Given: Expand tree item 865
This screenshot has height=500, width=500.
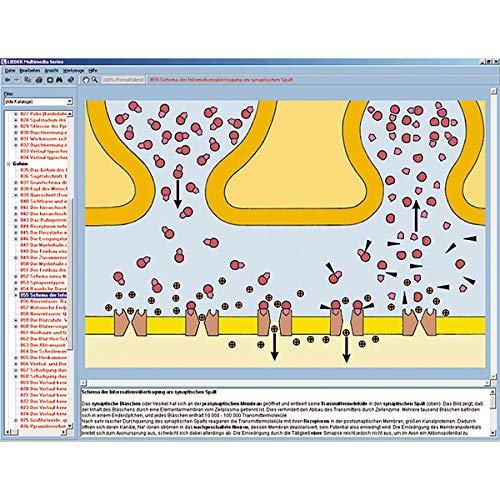Looking at the screenshot, I should tap(16, 358).
